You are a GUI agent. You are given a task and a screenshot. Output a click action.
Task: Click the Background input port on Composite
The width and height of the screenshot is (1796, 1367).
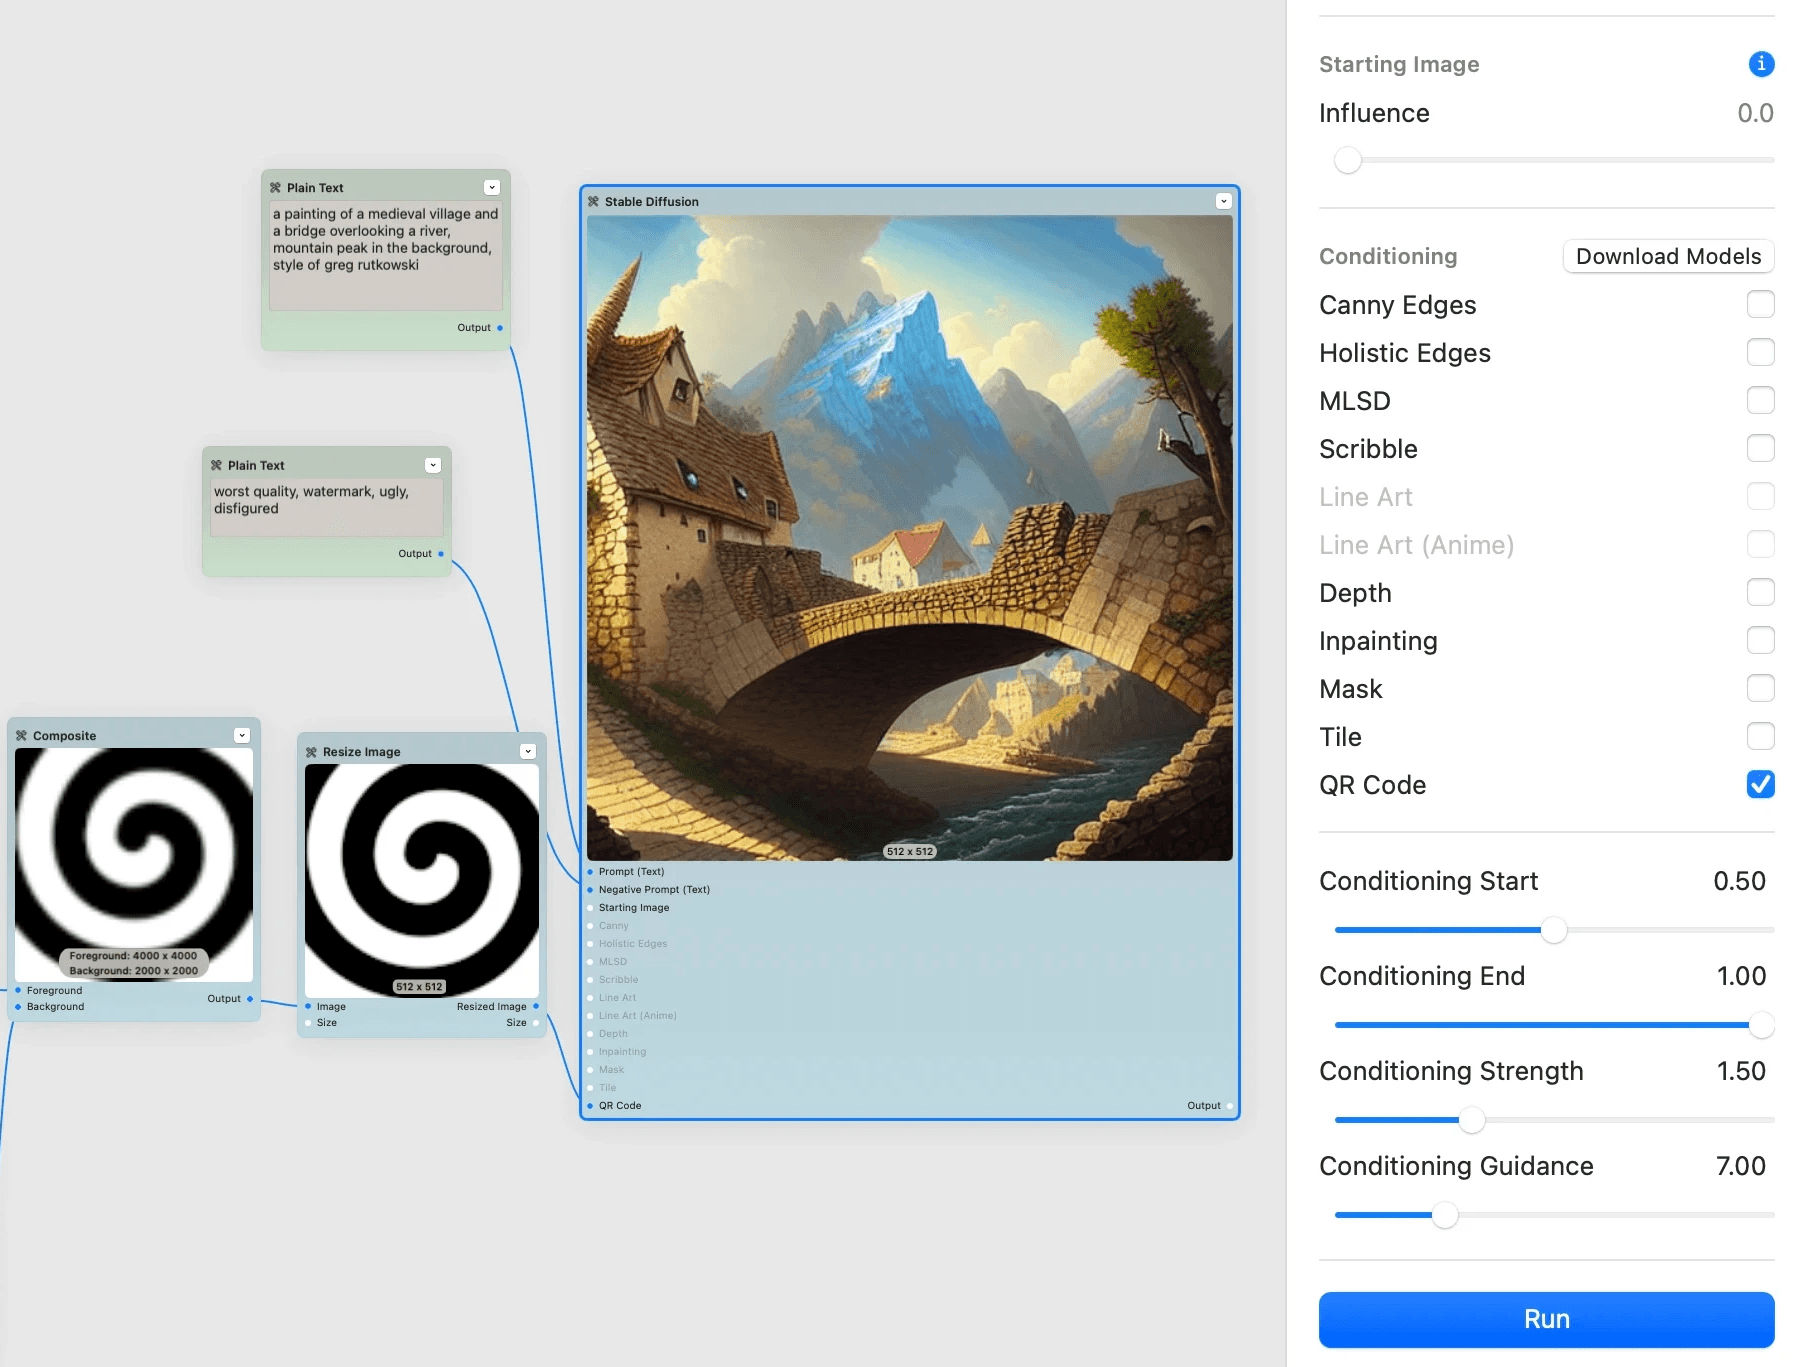18,1007
